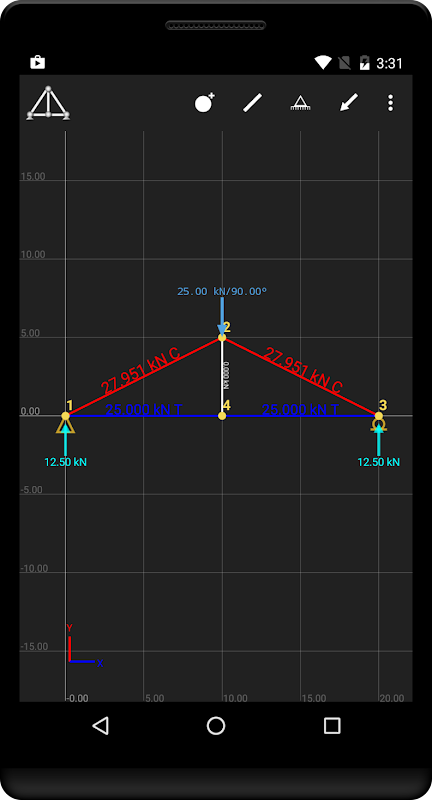
Task: Tap the Play Store notification icon
Action: pyautogui.click(x=38, y=63)
